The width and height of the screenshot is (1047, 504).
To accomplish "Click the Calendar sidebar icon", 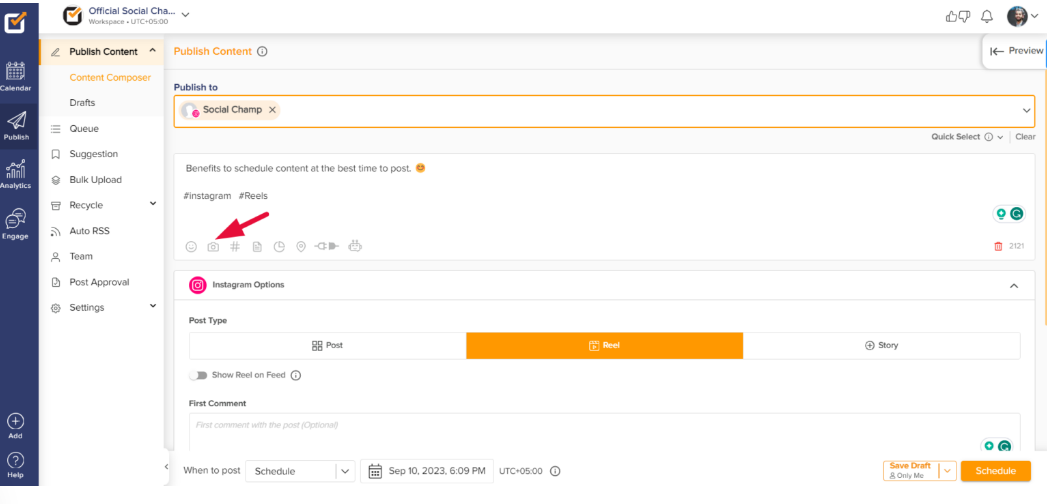I will [16, 76].
